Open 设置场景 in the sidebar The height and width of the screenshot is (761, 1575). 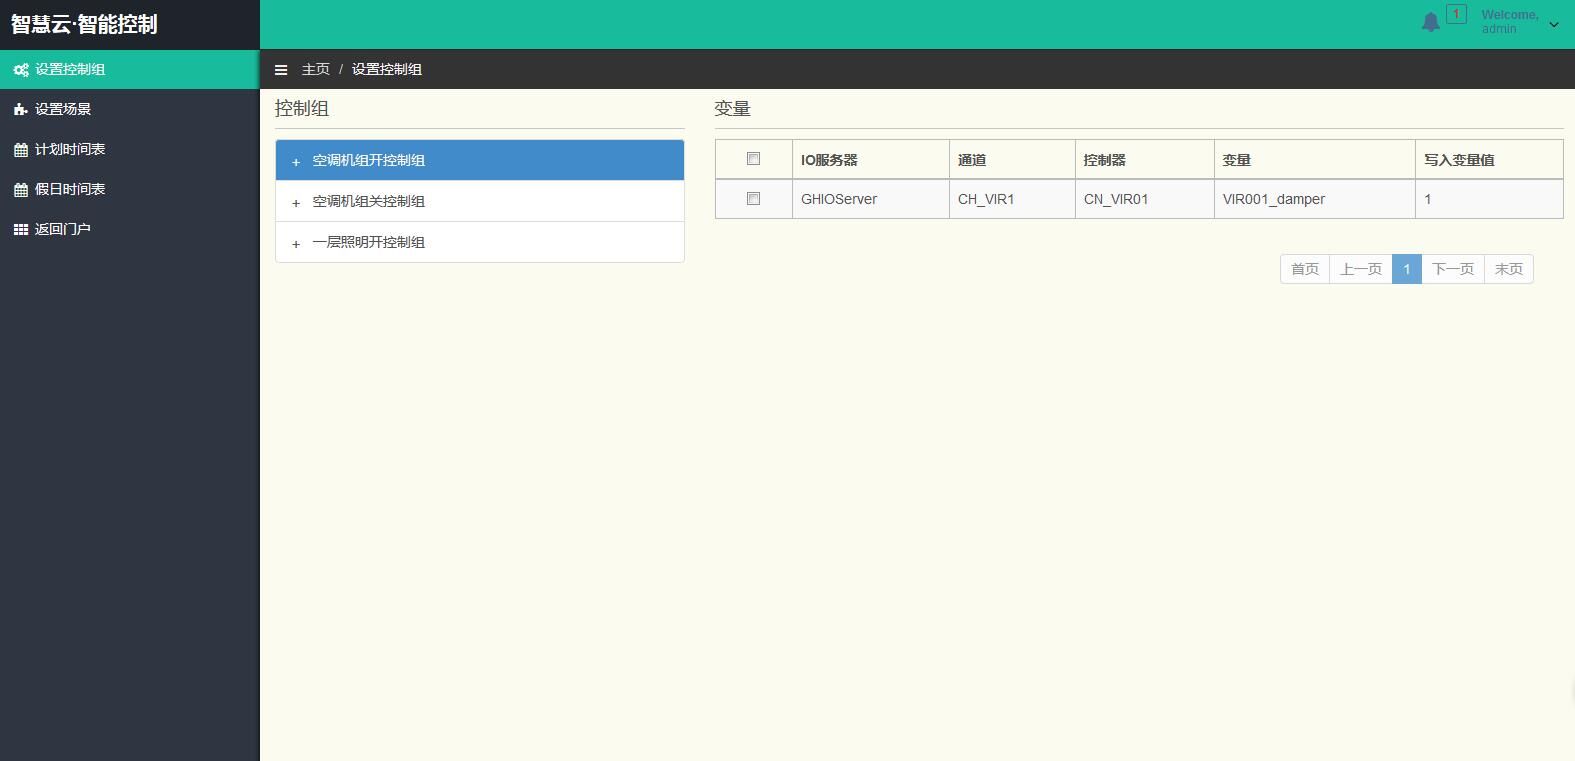pos(130,109)
